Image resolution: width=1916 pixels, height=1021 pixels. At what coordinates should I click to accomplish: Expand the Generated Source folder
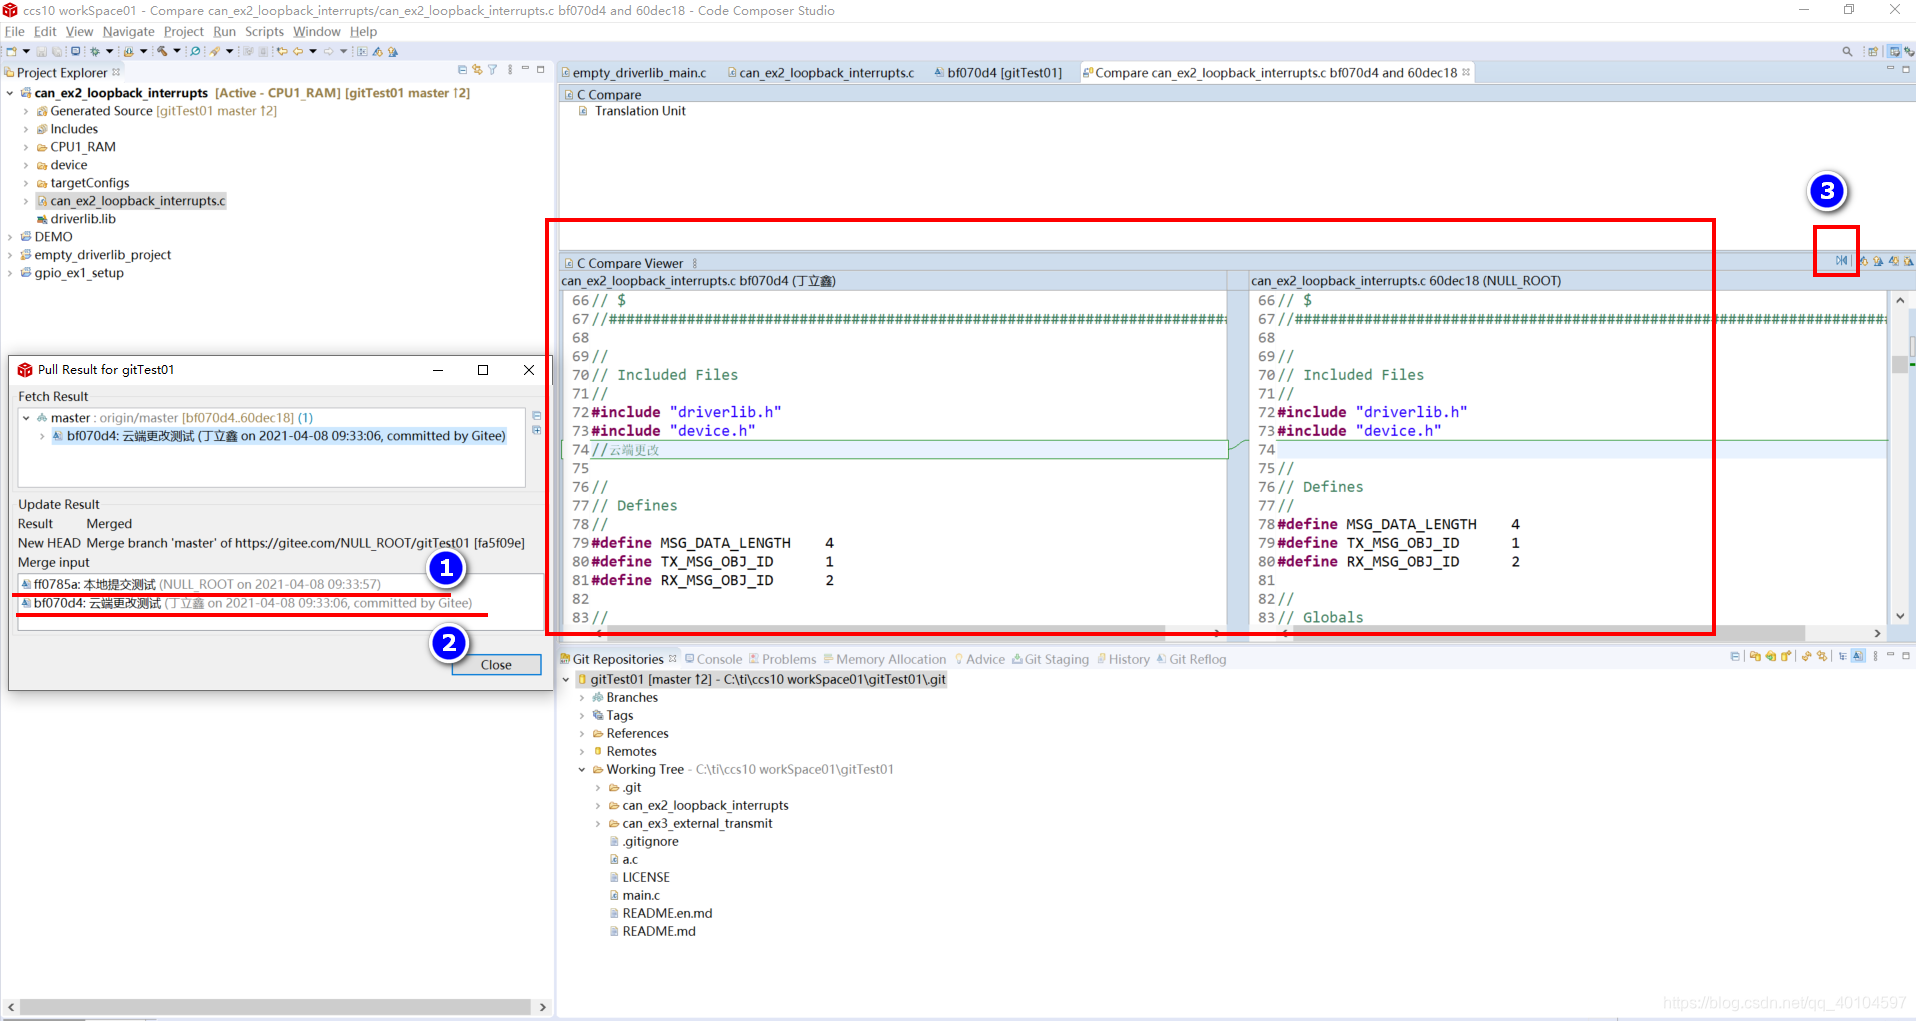(26, 111)
